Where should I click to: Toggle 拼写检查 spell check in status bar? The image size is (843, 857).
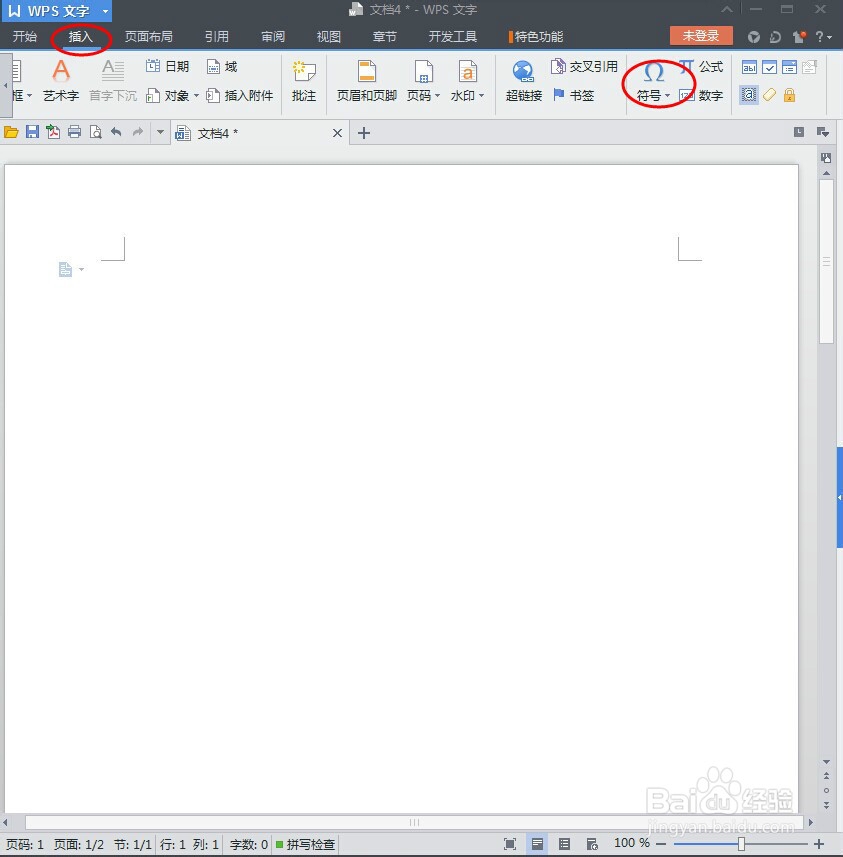[x=306, y=844]
